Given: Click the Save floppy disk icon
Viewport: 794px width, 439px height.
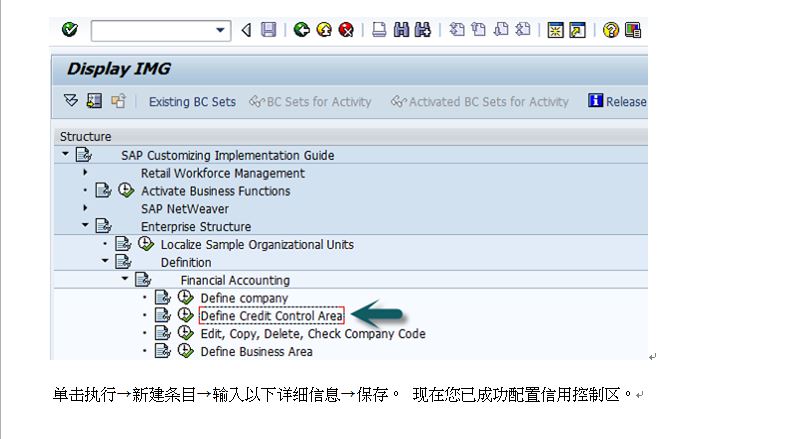Looking at the screenshot, I should click(268, 30).
